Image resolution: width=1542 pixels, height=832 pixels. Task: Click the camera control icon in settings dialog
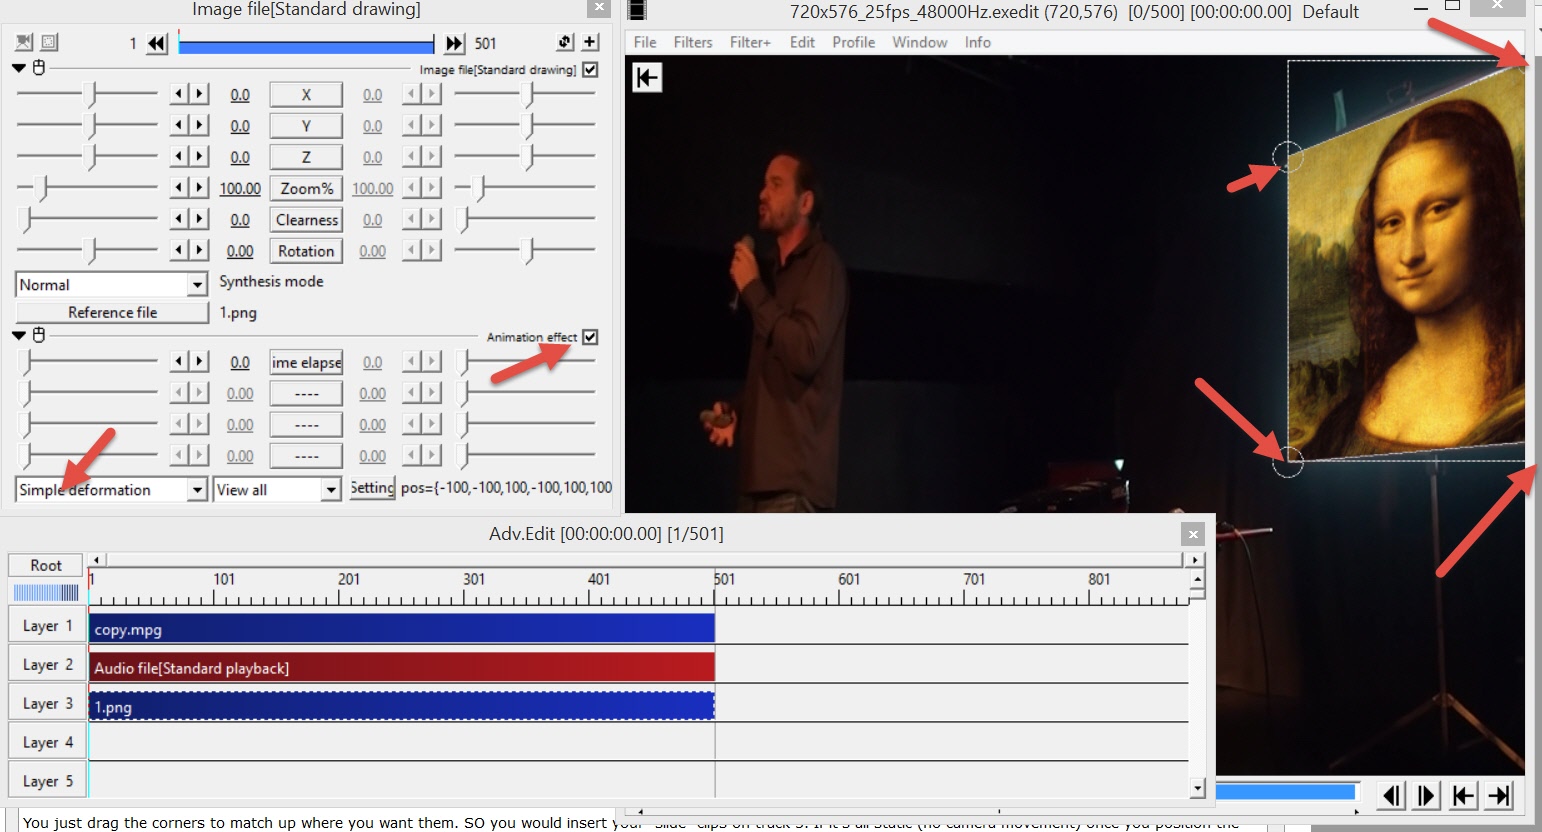pyautogui.click(x=24, y=42)
